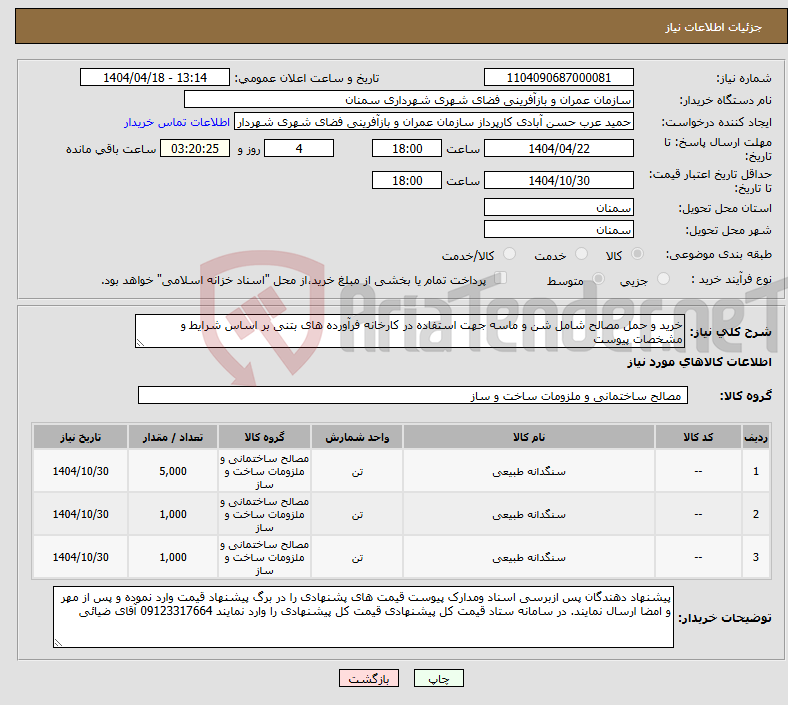
Task: Click the buyer organization name field
Action: click(x=409, y=99)
